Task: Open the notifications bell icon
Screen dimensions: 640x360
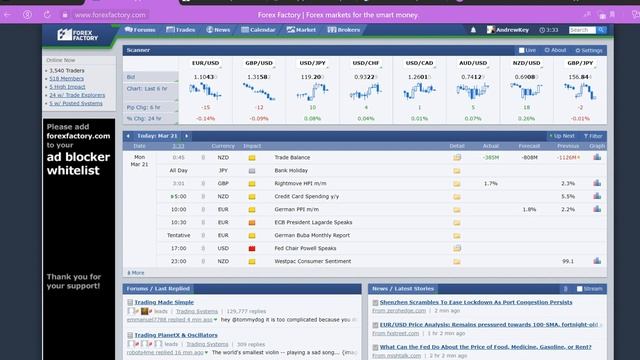Action: click(x=473, y=30)
